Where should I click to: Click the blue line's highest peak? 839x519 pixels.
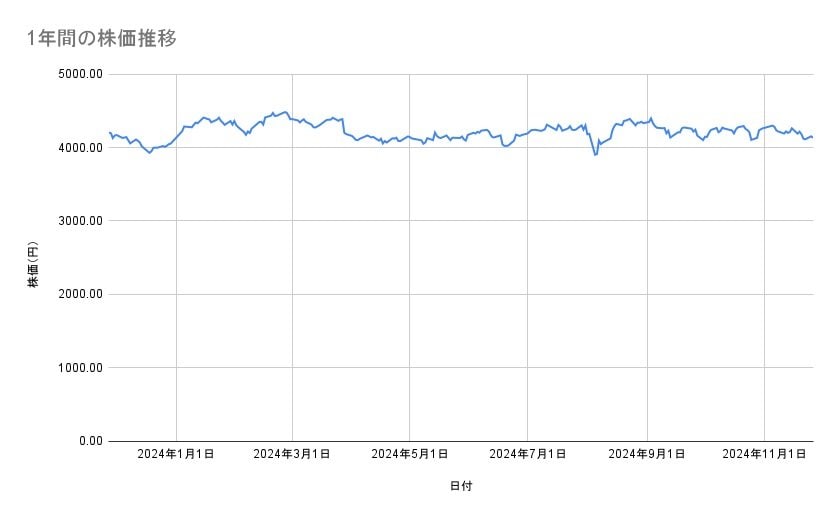tap(285, 112)
